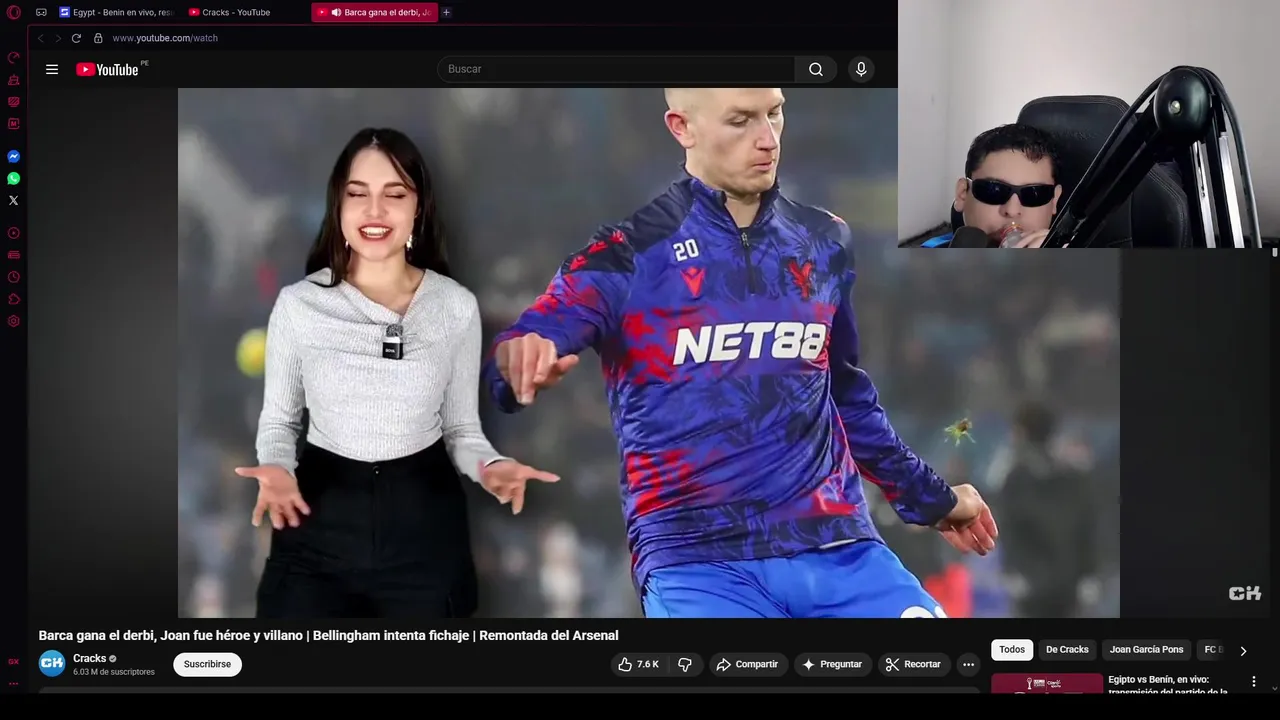This screenshot has width=1280, height=720.
Task: Open the Cracks channel name link
Action: [89, 658]
